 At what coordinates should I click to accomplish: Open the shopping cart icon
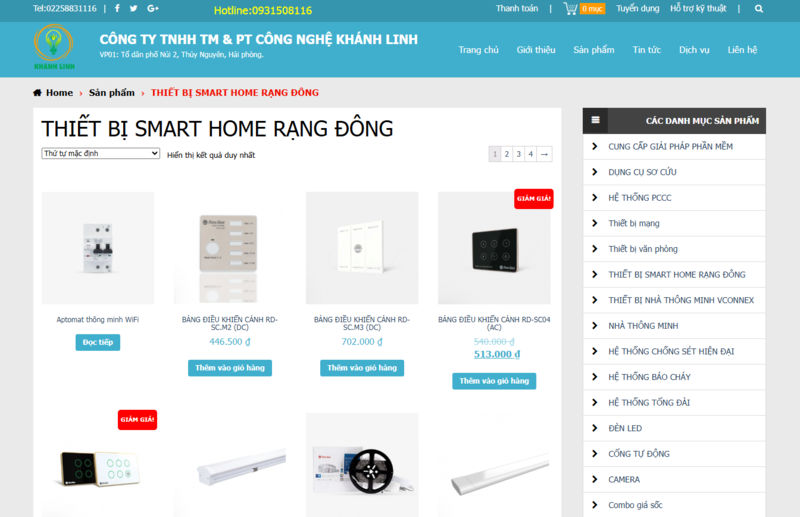click(570, 8)
